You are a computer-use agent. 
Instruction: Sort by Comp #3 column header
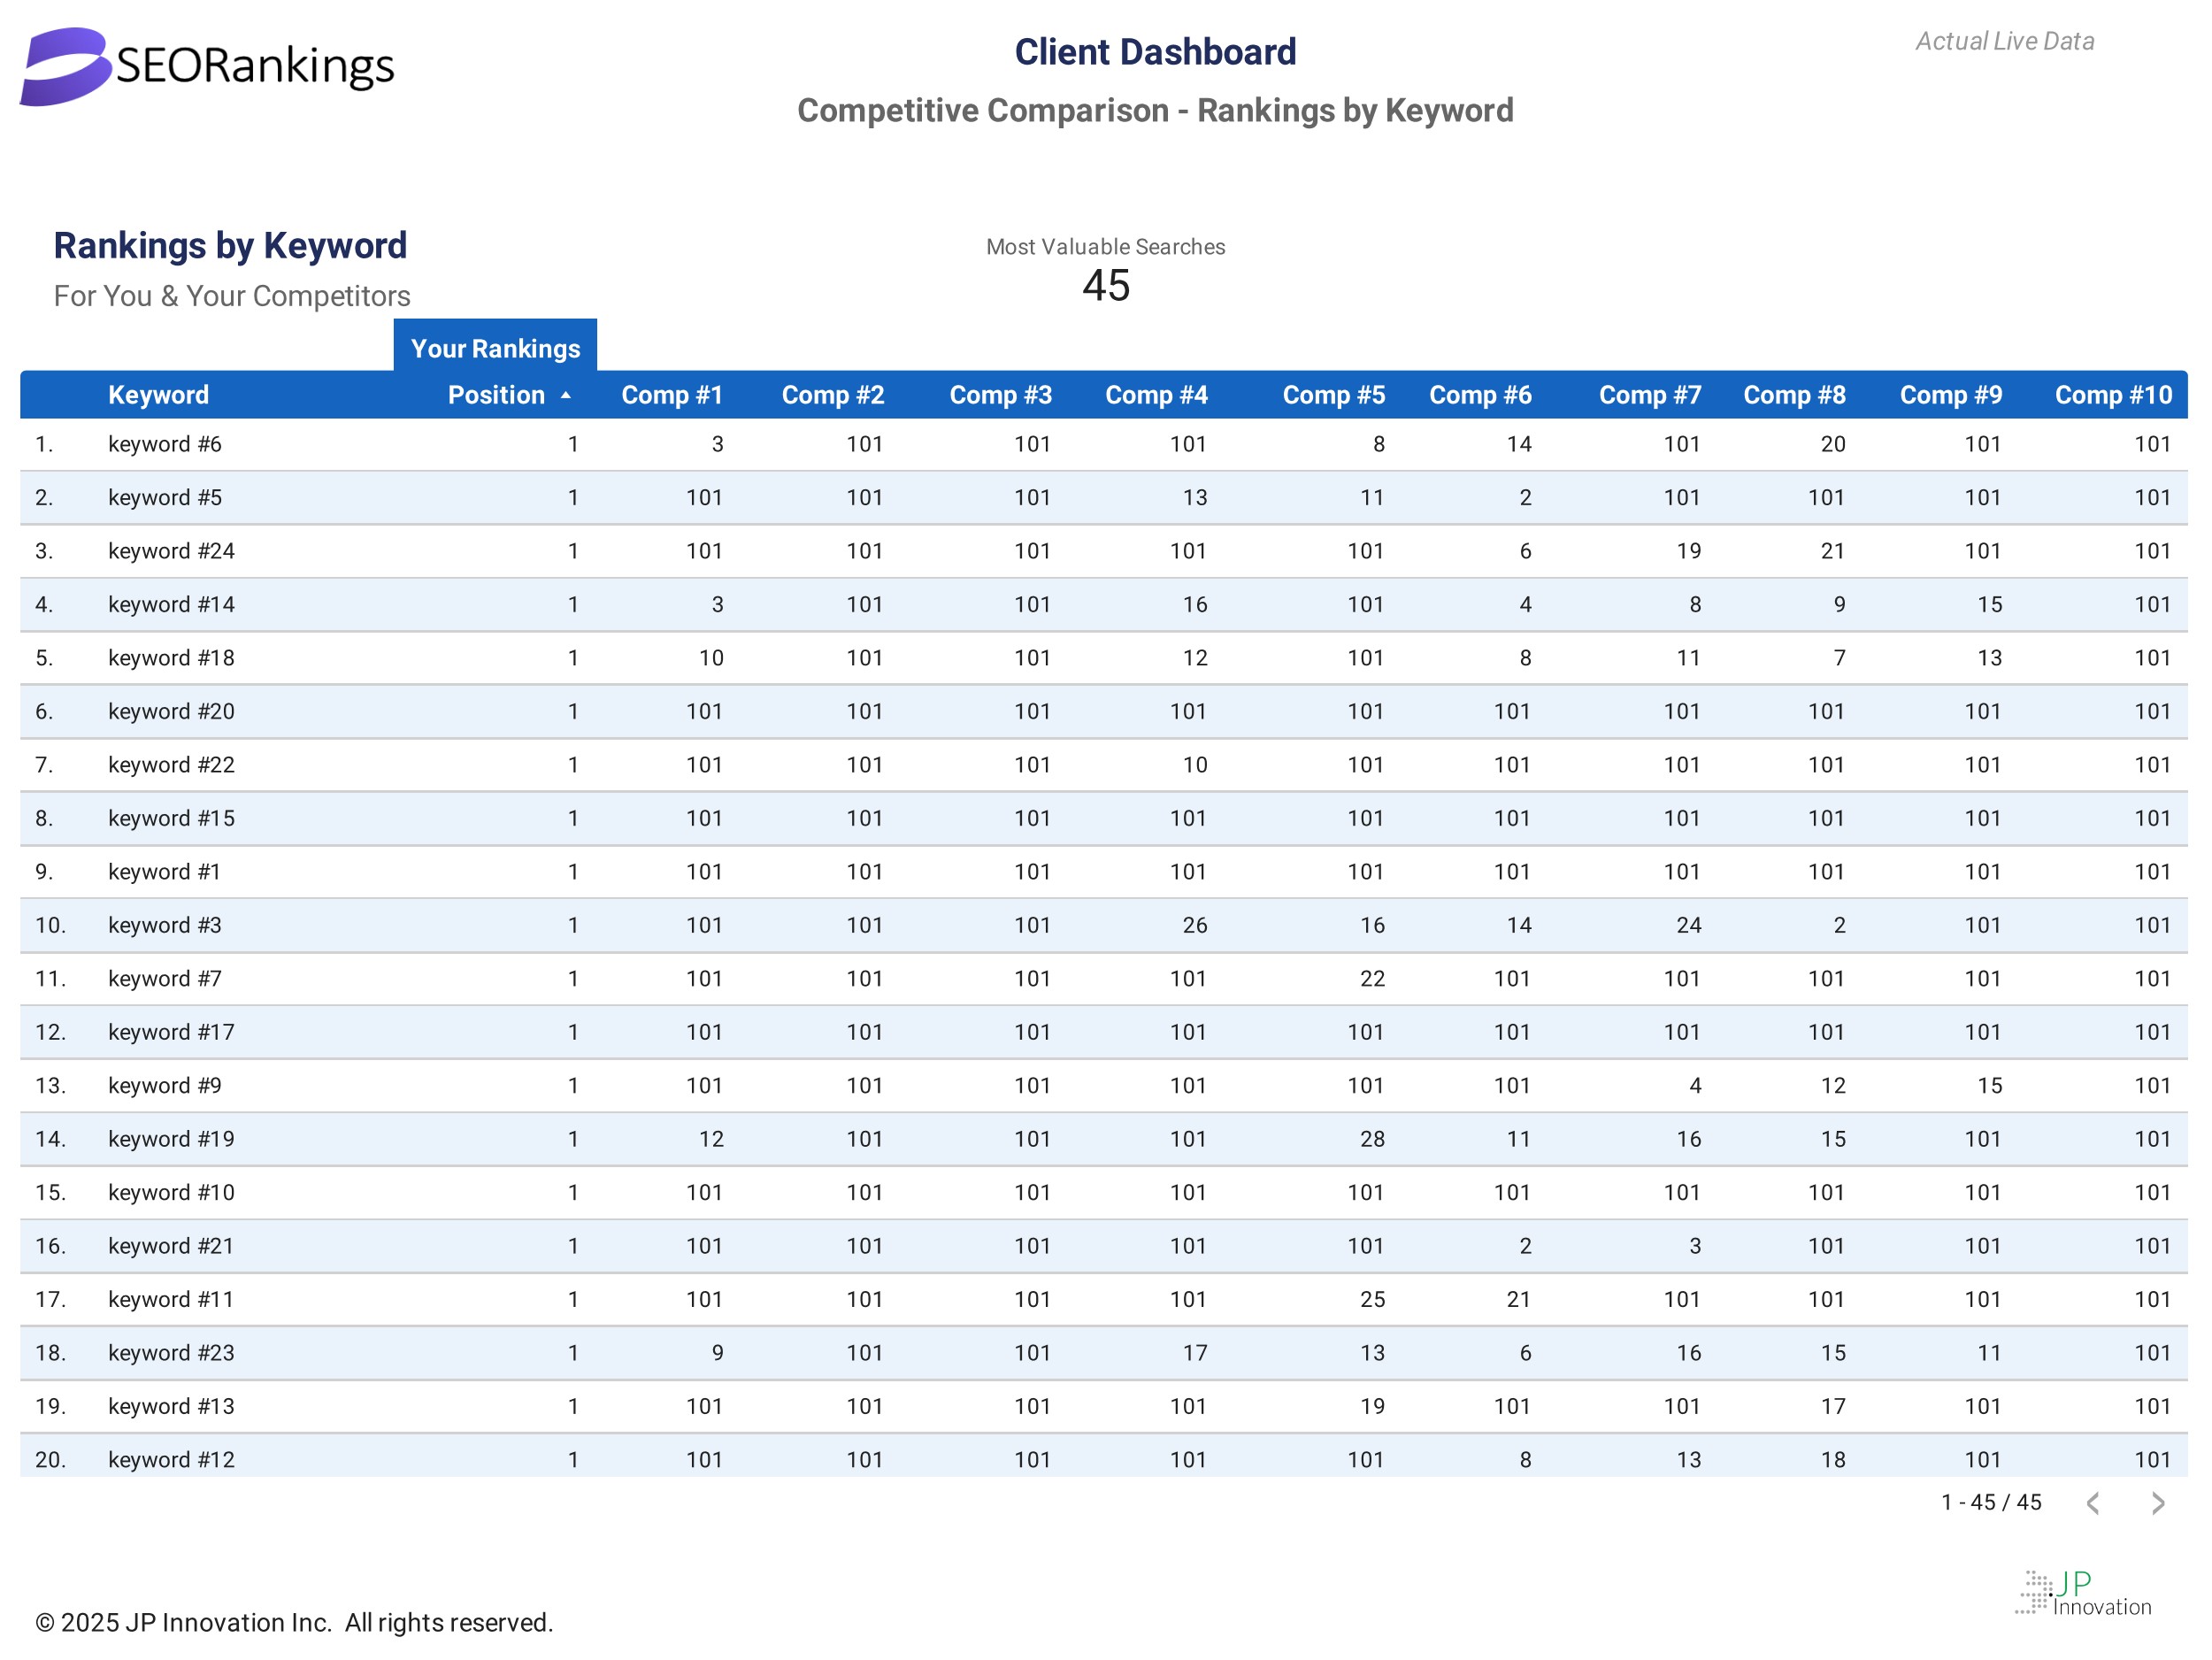click(1000, 395)
